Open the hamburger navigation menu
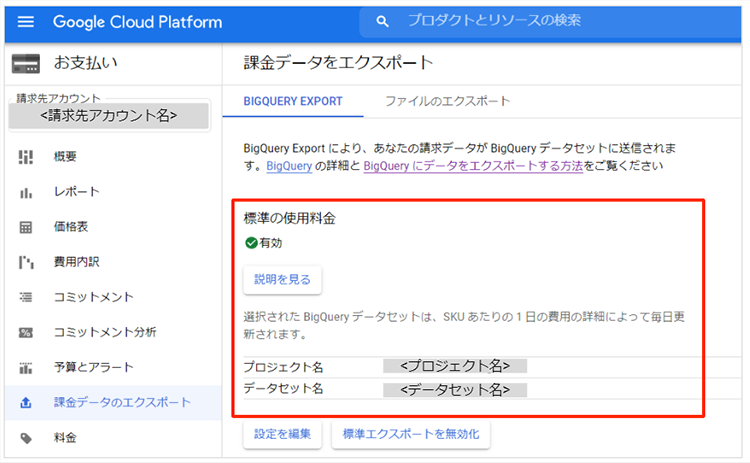Viewport: 750px width, 463px height. tap(26, 22)
